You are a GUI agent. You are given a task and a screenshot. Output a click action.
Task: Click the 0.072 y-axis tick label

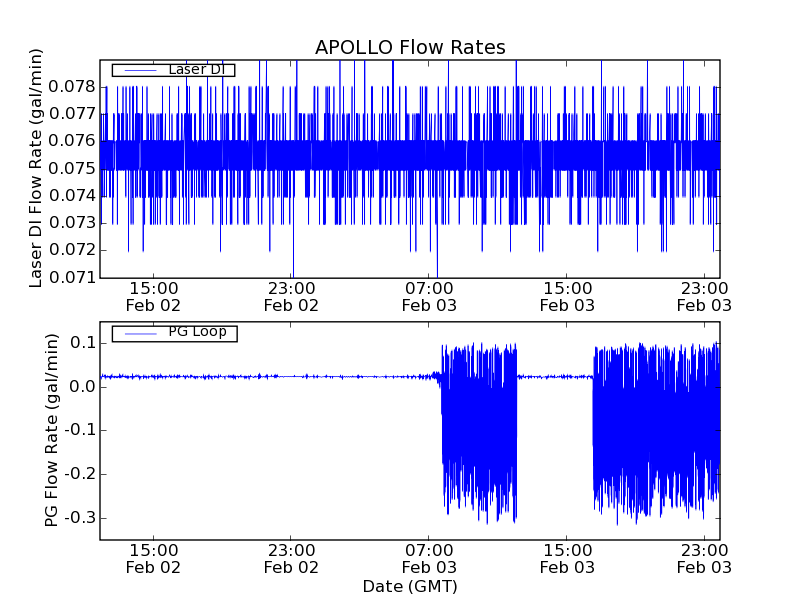pos(72,249)
